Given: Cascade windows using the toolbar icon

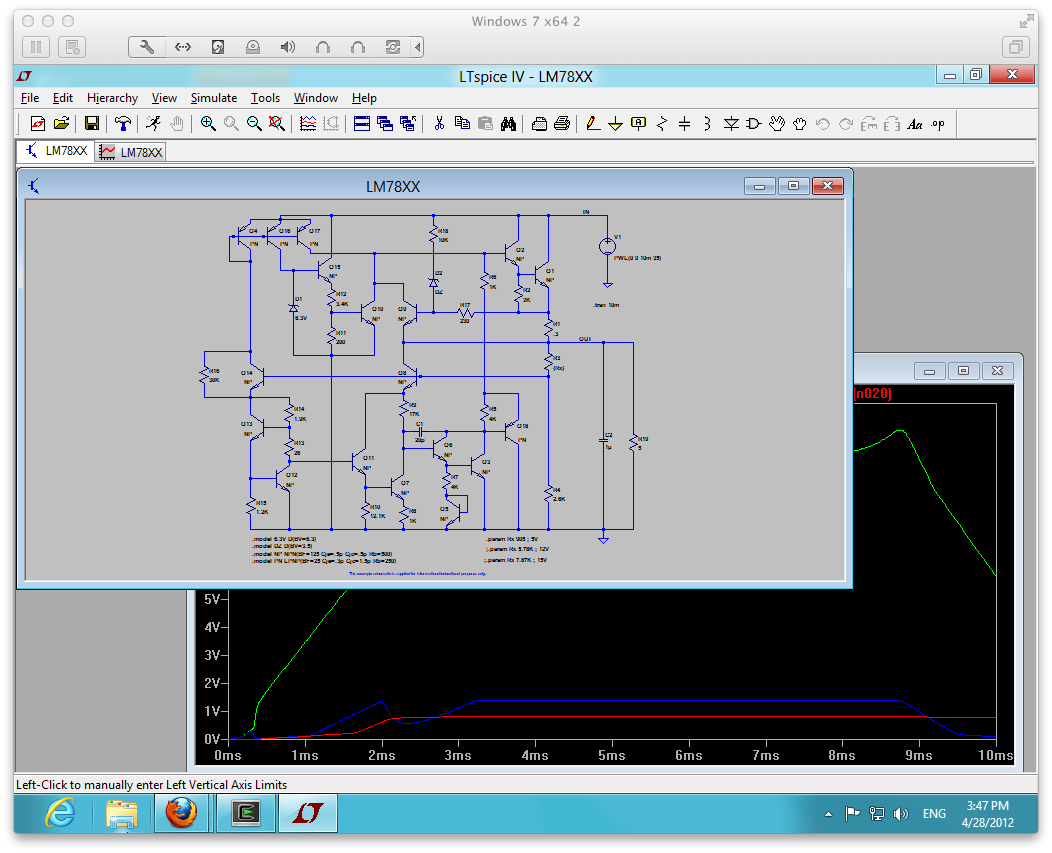Looking at the screenshot, I should tap(385, 123).
